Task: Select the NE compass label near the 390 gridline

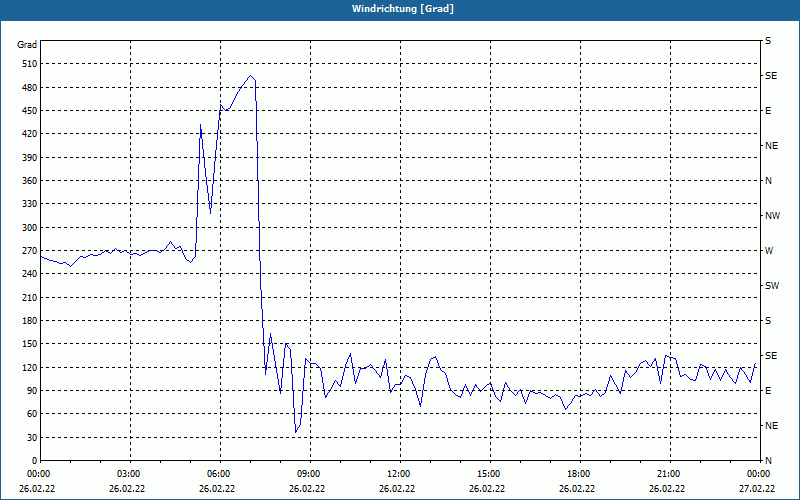Action: click(771, 146)
